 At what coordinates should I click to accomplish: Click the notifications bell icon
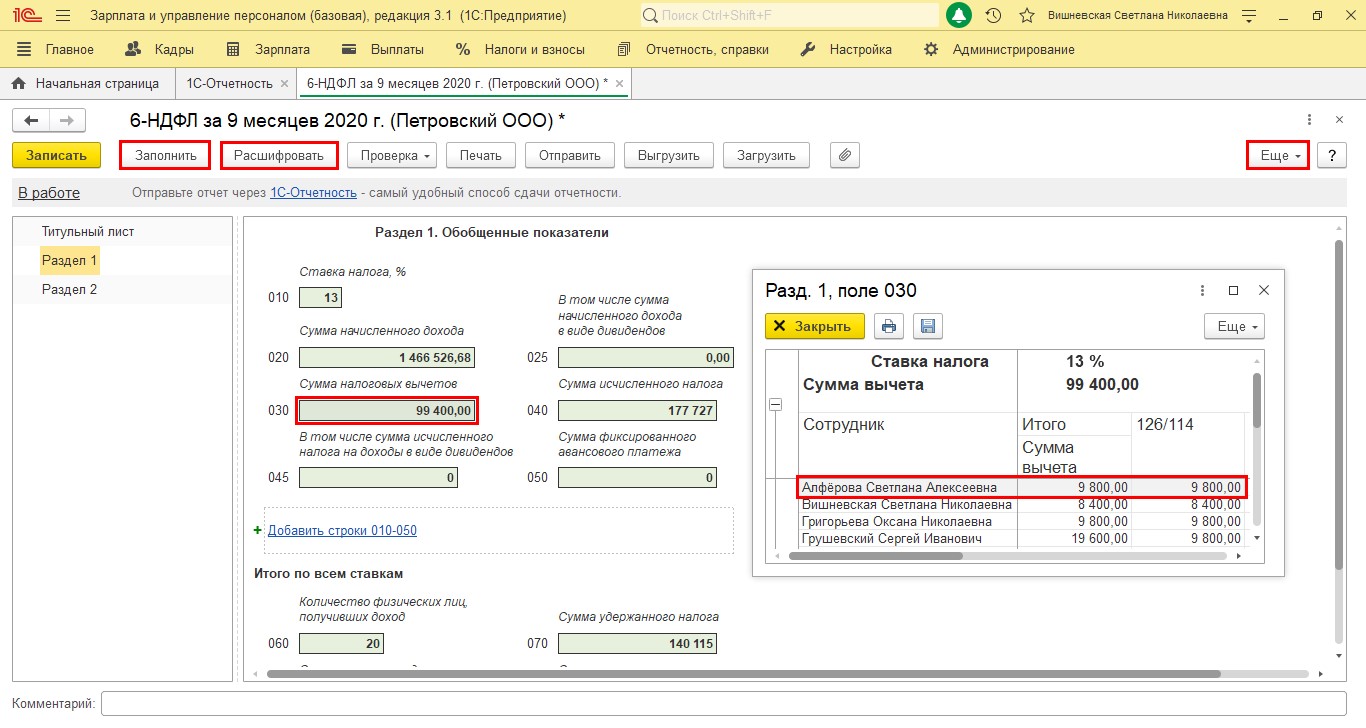click(x=959, y=16)
